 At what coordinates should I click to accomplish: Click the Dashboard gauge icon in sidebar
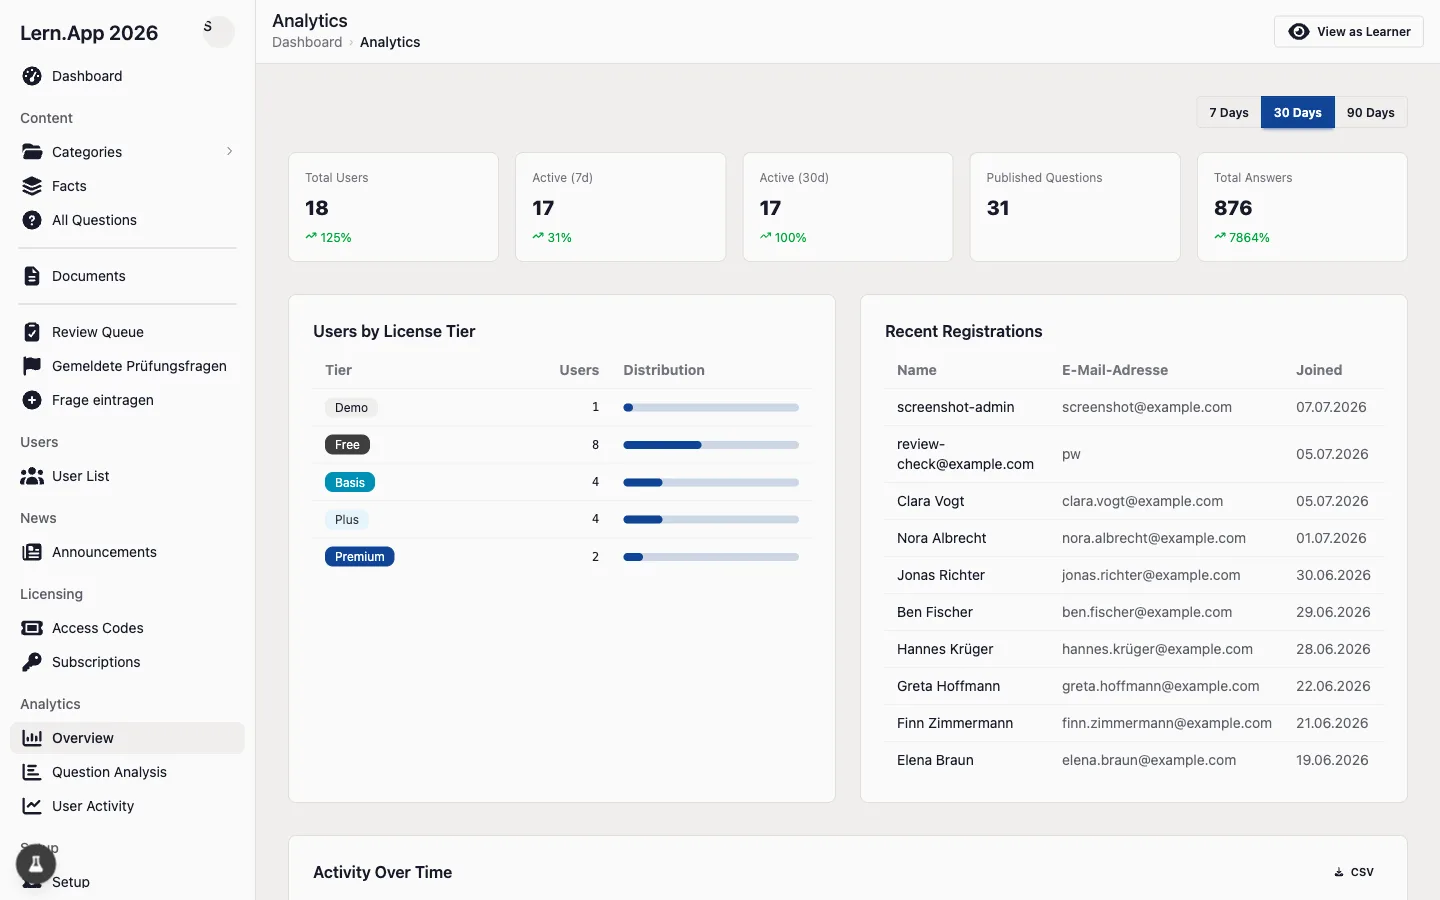pos(32,76)
